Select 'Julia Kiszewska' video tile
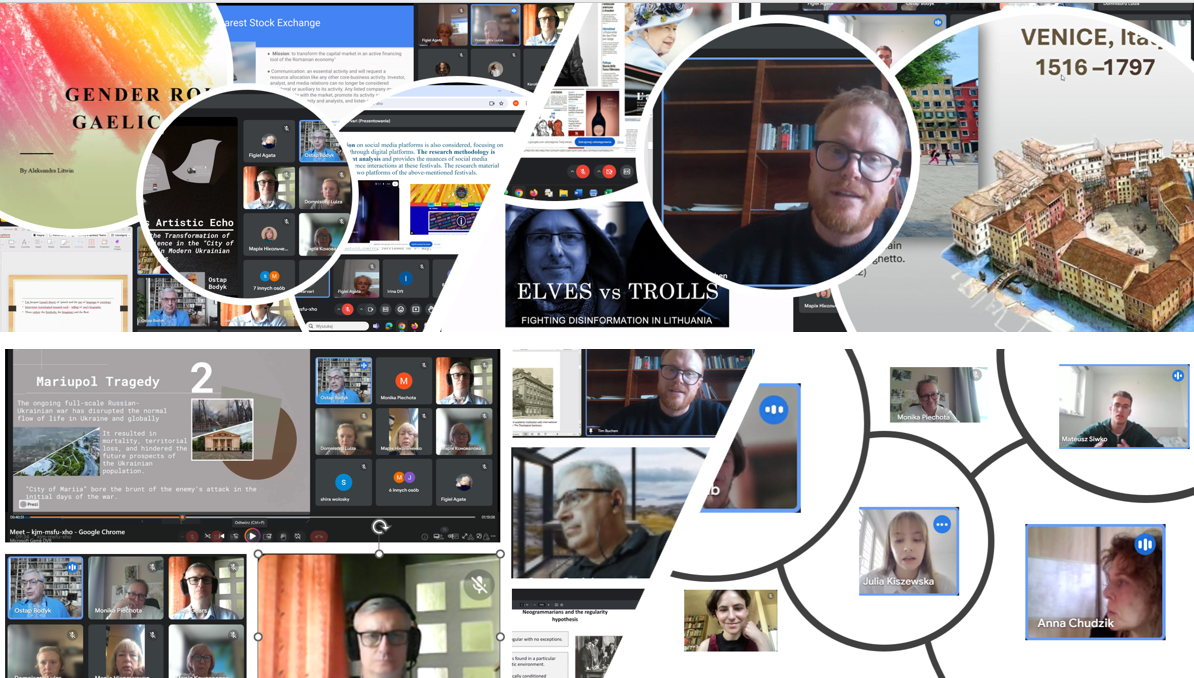This screenshot has height=678, width=1194. pos(908,551)
